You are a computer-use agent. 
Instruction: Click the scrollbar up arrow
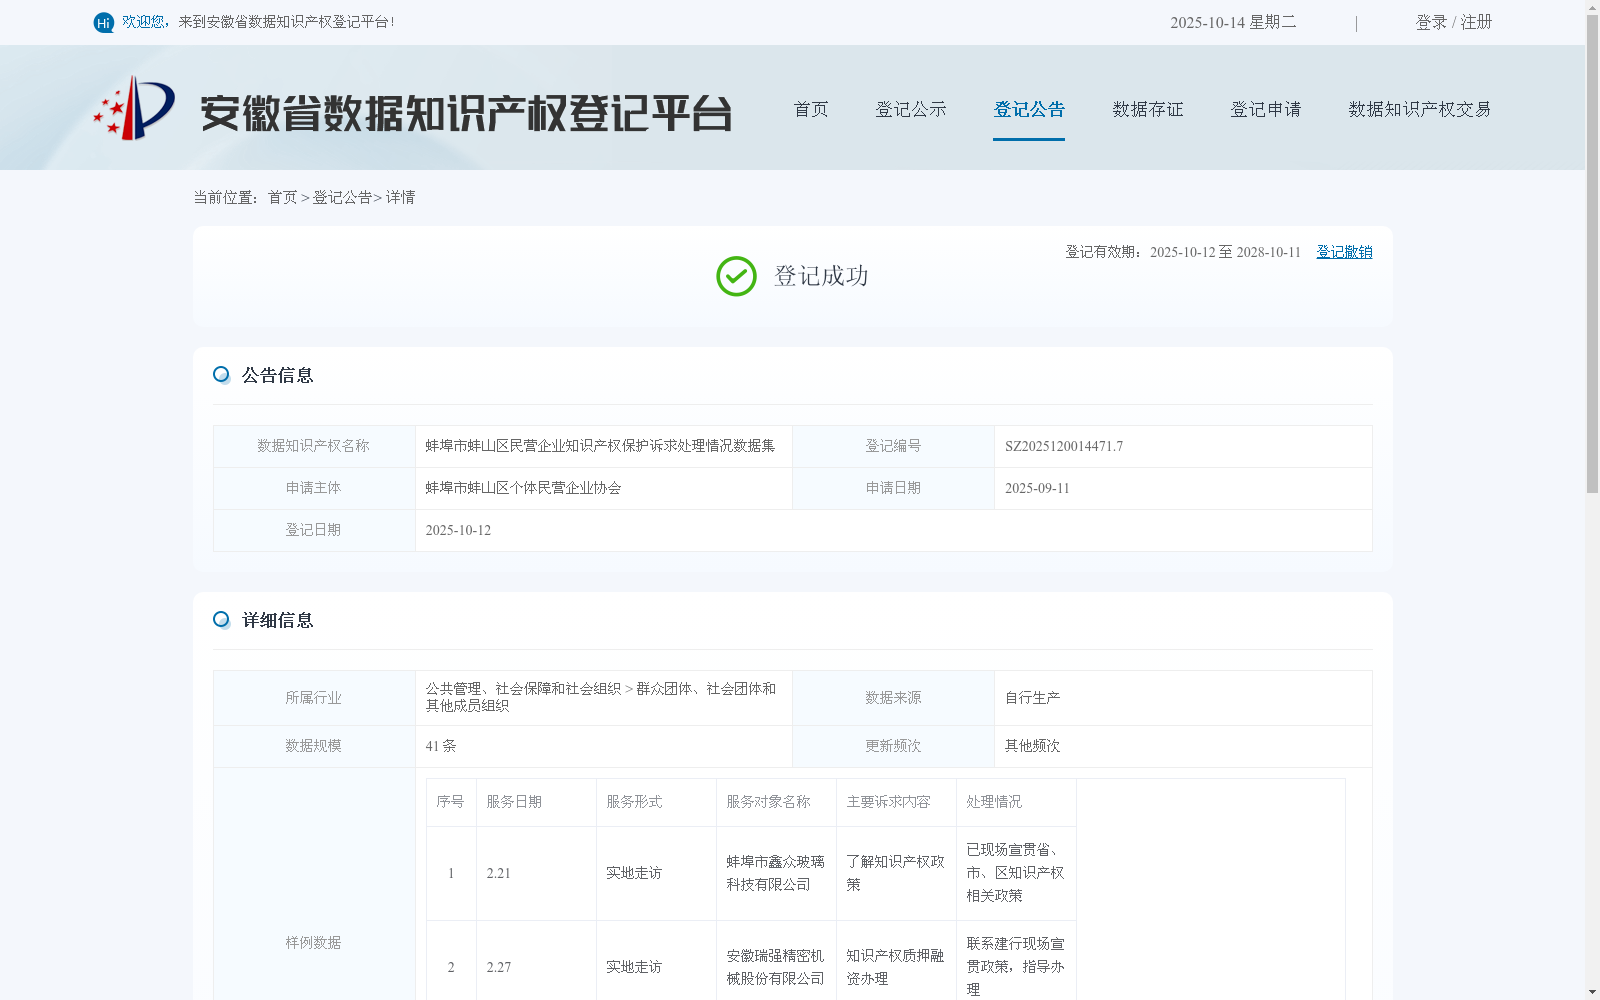(x=1592, y=7)
